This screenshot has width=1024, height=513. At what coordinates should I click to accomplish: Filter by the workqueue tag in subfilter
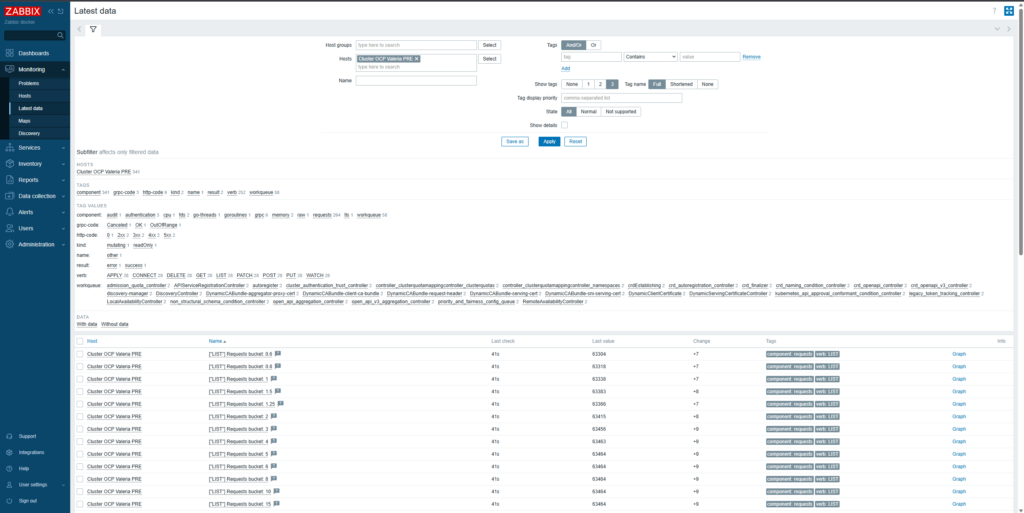[261, 193]
